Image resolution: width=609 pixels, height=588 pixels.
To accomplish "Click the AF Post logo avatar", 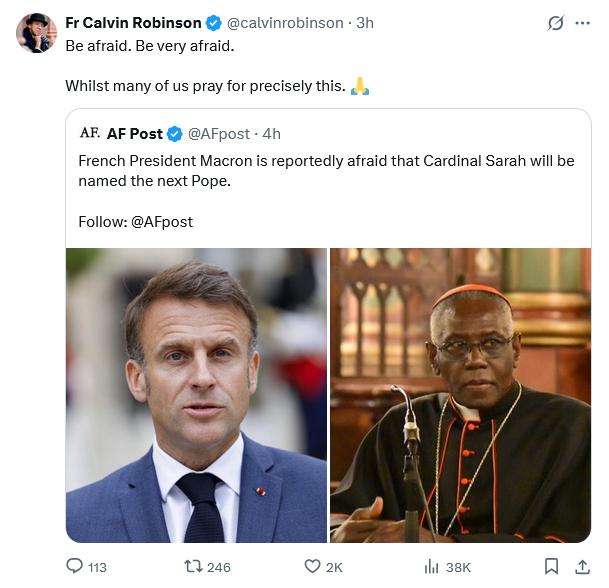I will point(89,133).
